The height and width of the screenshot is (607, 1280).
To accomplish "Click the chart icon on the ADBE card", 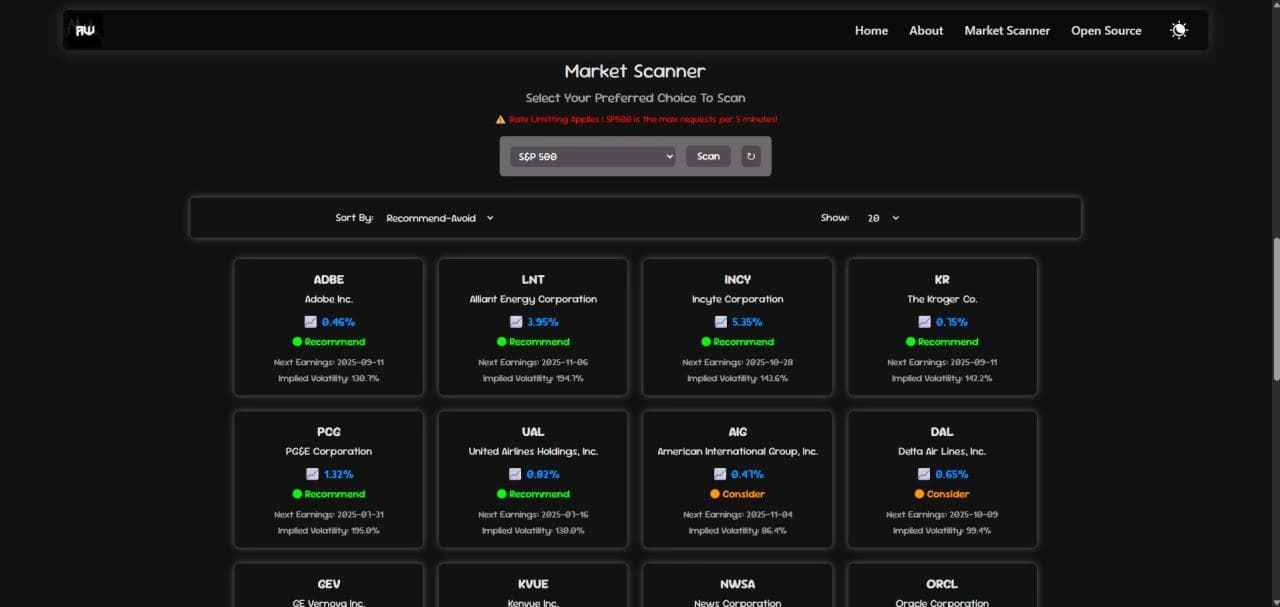I will 311,322.
